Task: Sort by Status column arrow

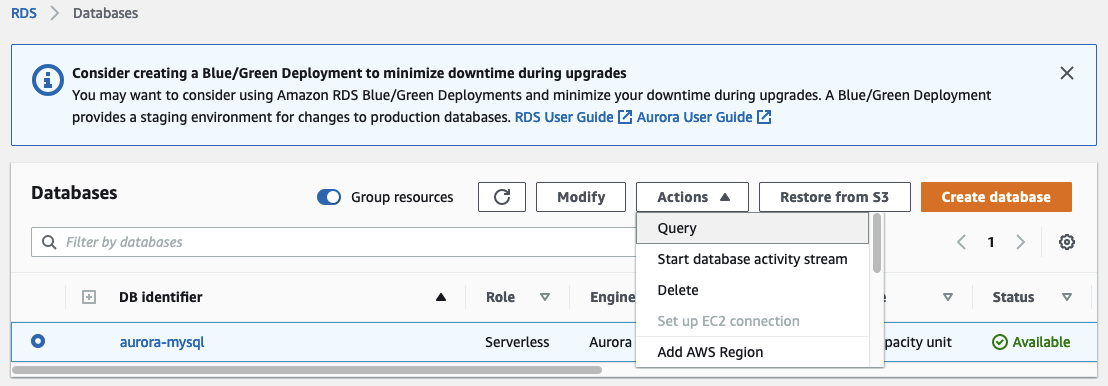Action: pos(1067,298)
